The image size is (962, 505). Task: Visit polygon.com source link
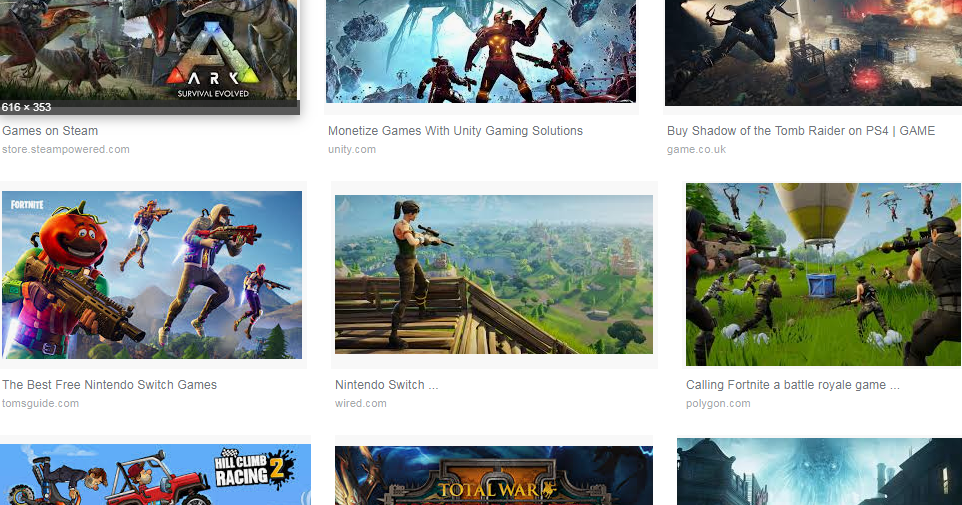tap(718, 403)
